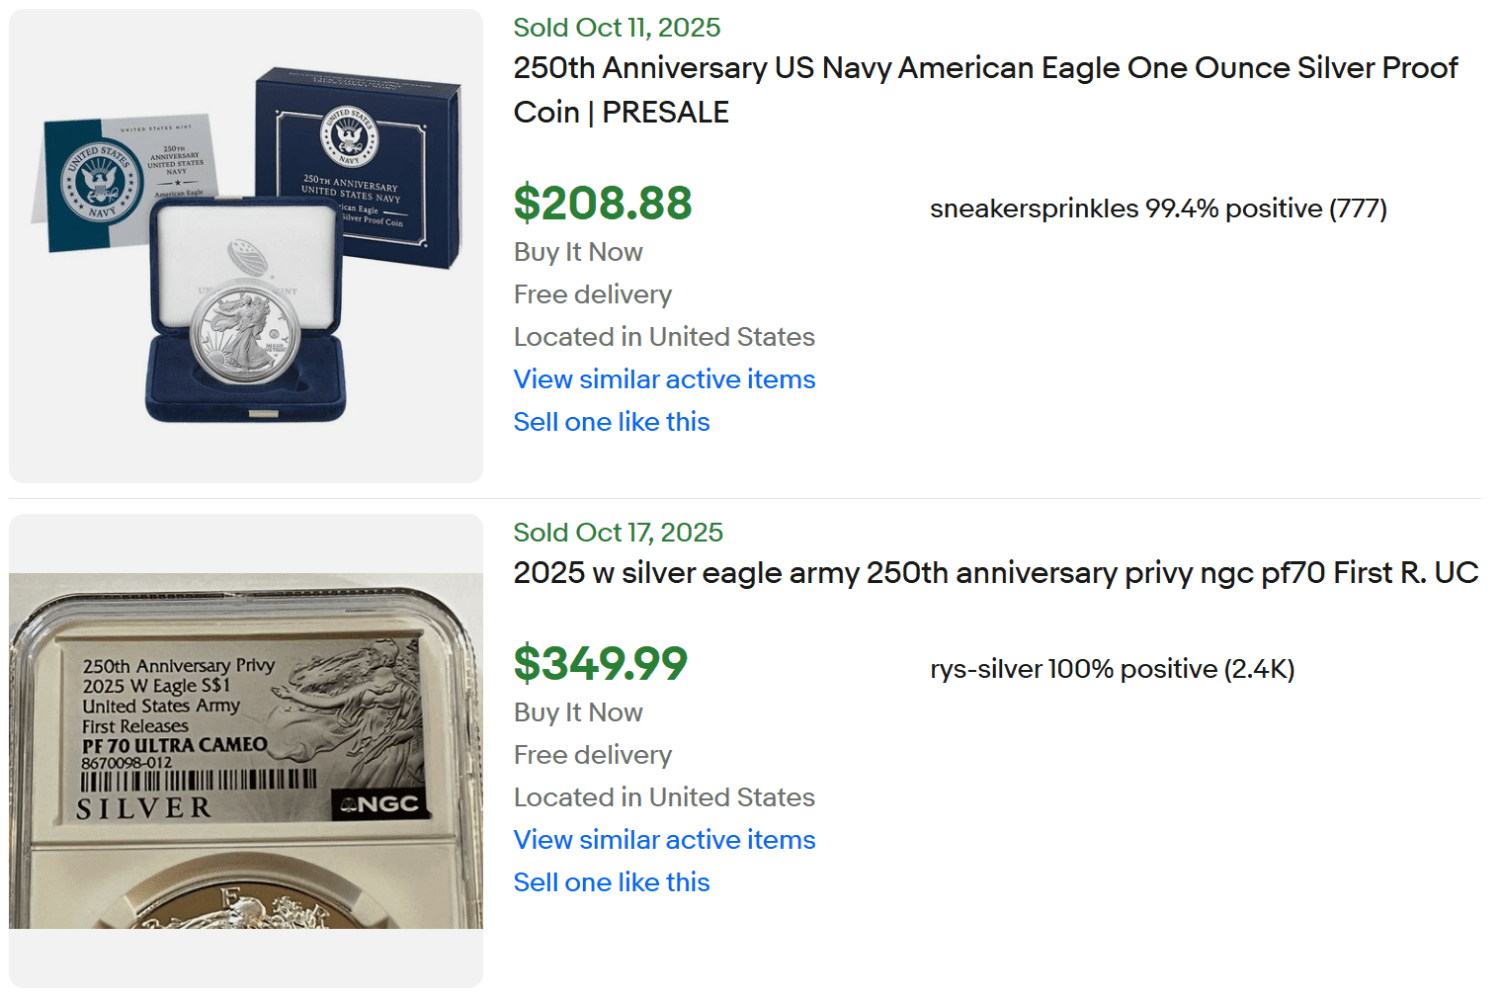Image resolution: width=1500 pixels, height=1000 pixels.
Task: Click Buy It Now on the army eagle listing
Action: 578,712
